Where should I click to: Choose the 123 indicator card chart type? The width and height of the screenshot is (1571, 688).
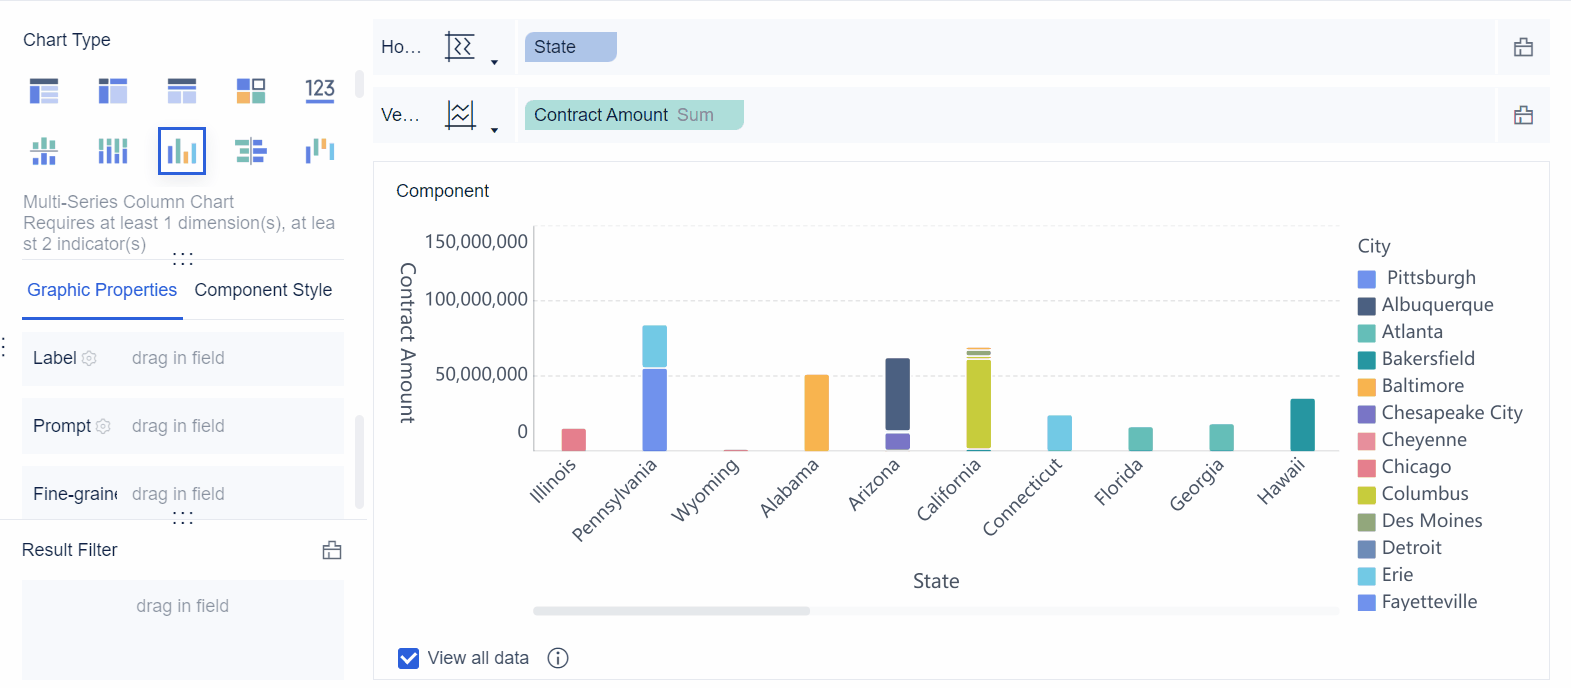click(320, 91)
